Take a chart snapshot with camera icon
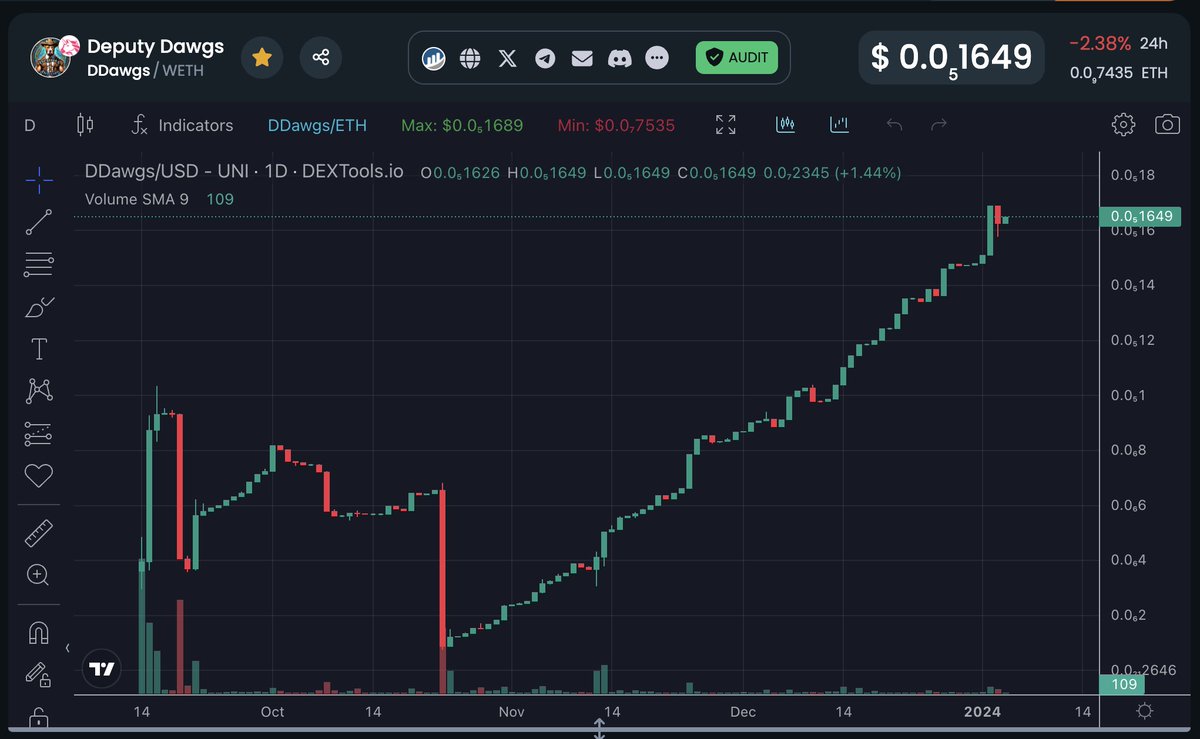Viewport: 1200px width, 739px height. pos(1167,125)
